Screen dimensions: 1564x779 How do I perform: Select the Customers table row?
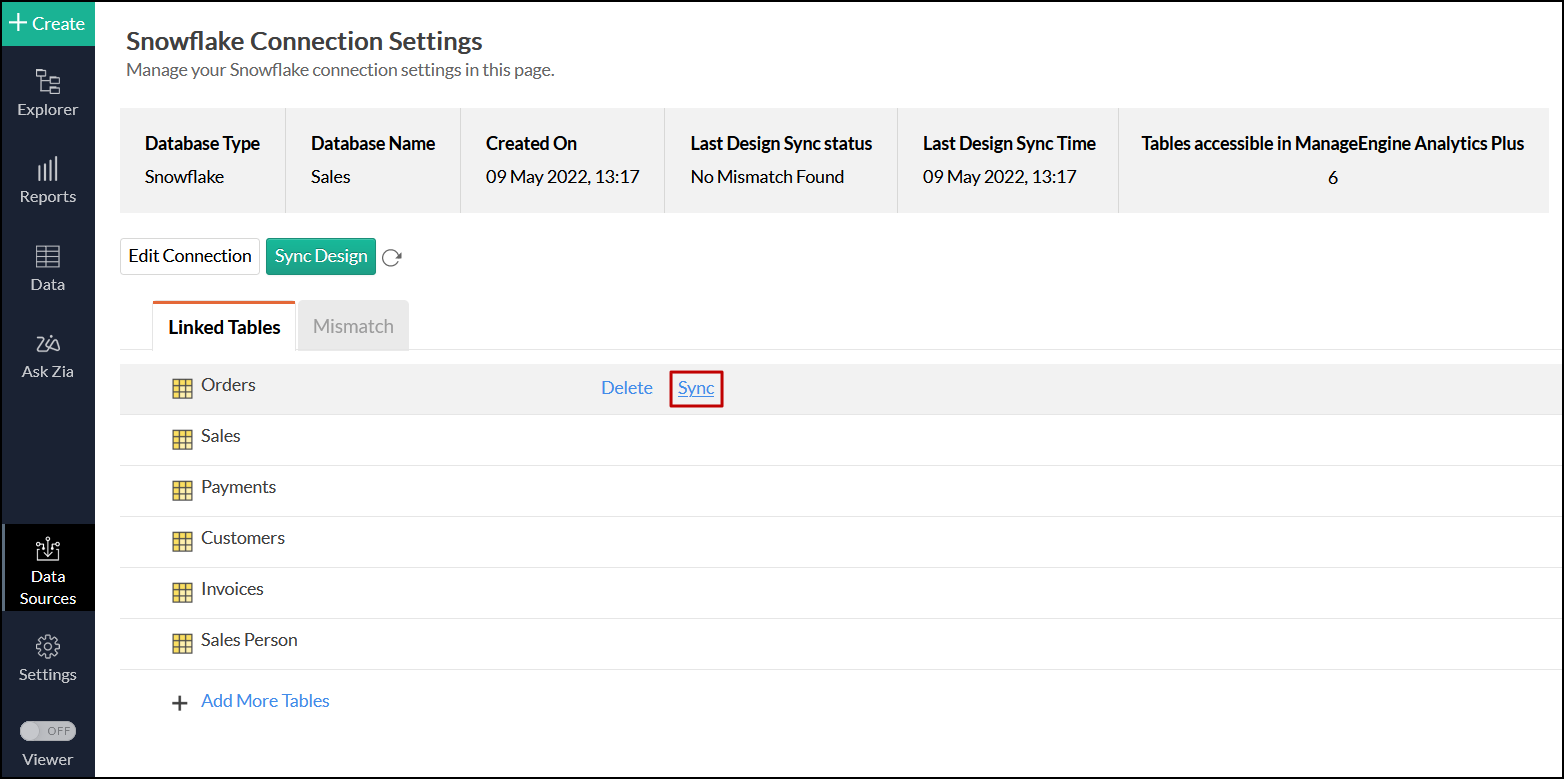pos(243,538)
